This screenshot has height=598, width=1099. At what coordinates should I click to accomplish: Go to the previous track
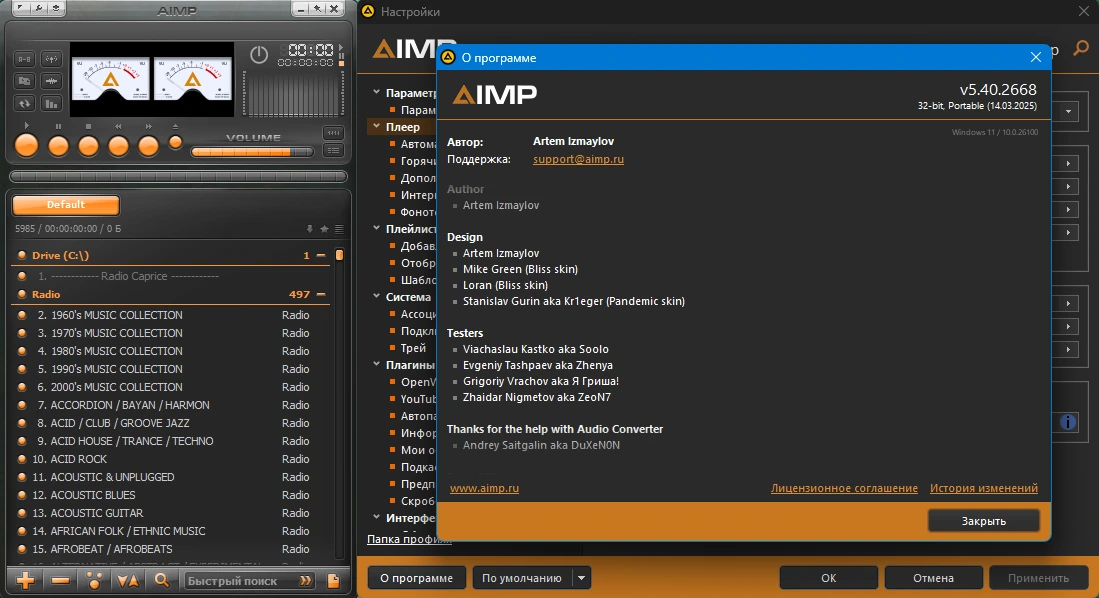coord(118,145)
